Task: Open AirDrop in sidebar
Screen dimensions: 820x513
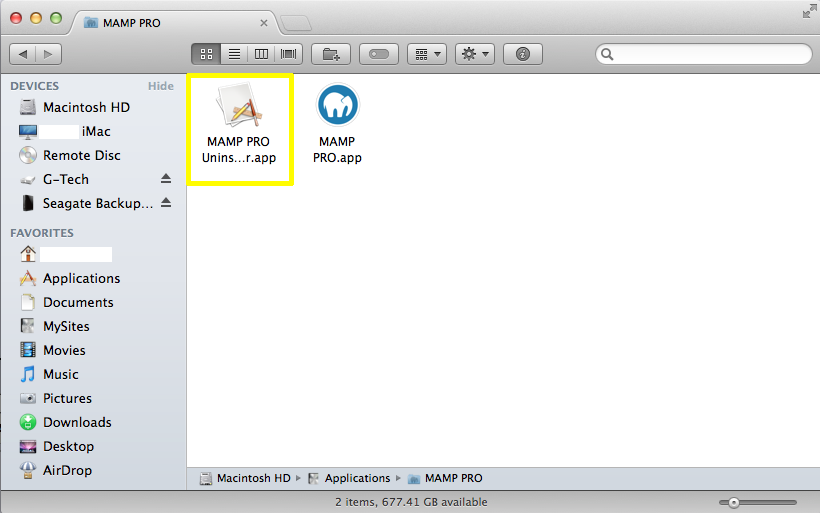Action: pyautogui.click(x=67, y=471)
